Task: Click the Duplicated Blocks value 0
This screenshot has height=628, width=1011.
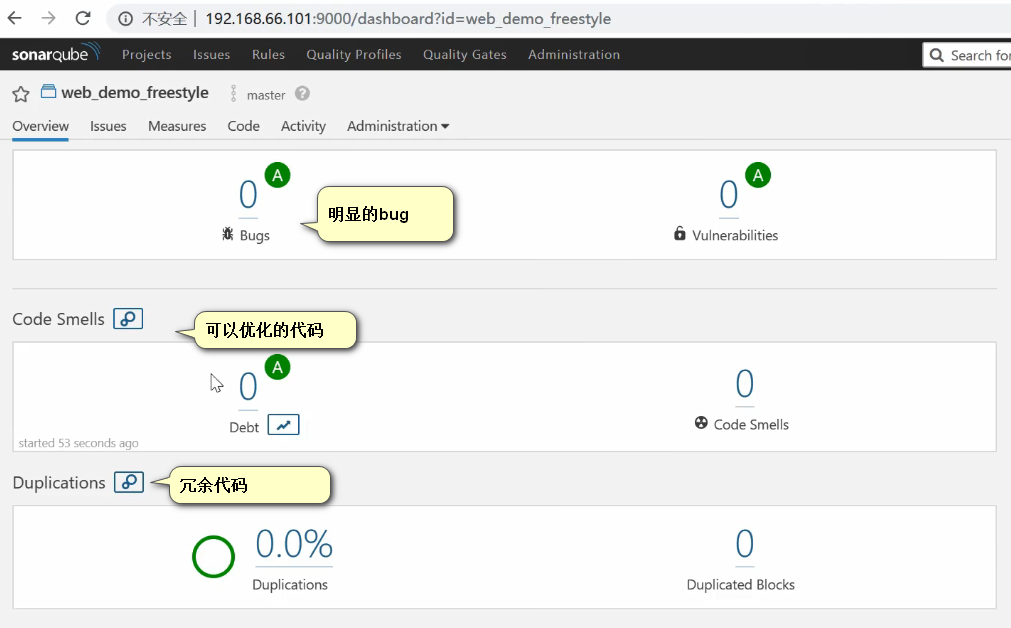Action: click(x=745, y=544)
